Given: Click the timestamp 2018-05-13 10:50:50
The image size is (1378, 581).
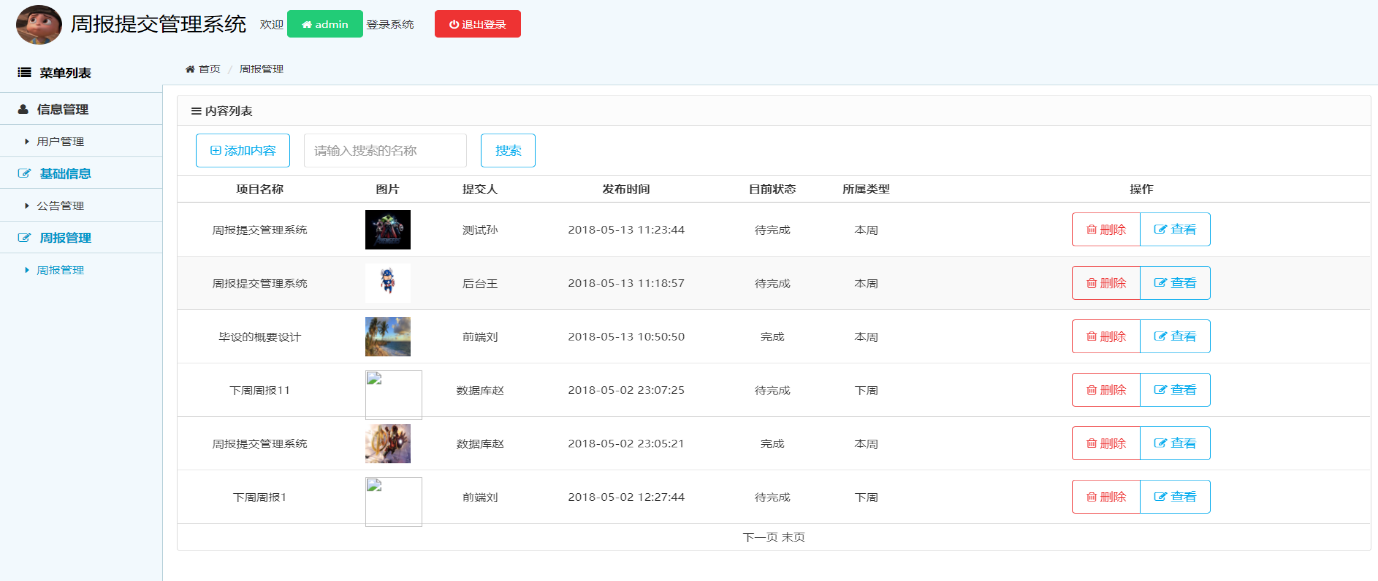Looking at the screenshot, I should coord(626,337).
